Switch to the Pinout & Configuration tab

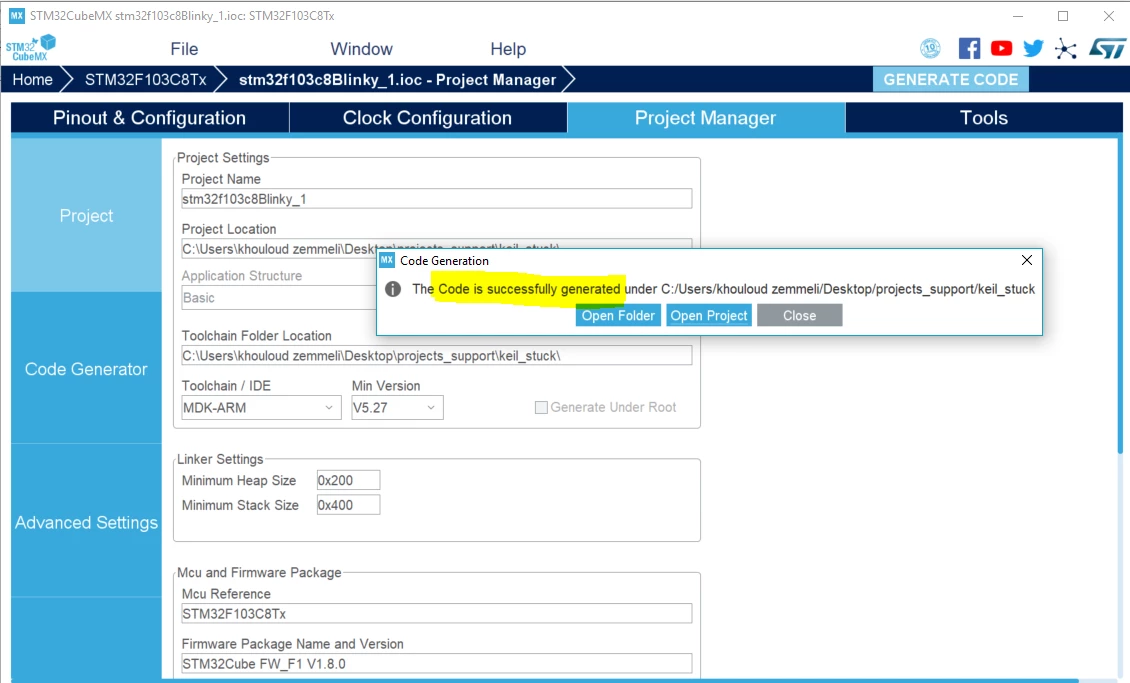pos(149,118)
